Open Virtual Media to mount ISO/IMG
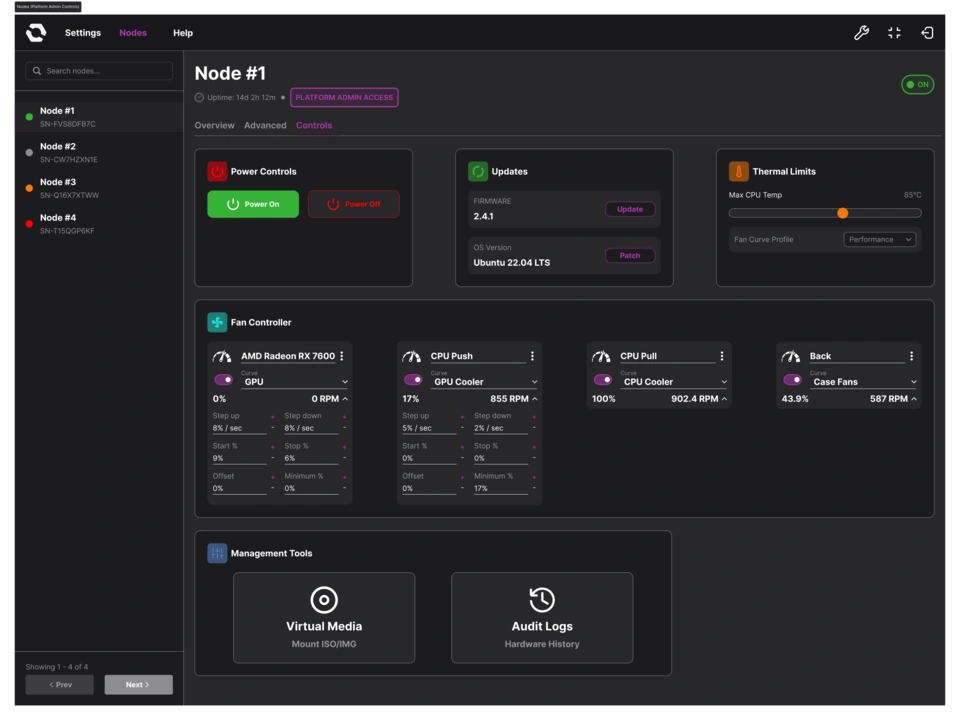The image size is (960, 720). (x=323, y=617)
